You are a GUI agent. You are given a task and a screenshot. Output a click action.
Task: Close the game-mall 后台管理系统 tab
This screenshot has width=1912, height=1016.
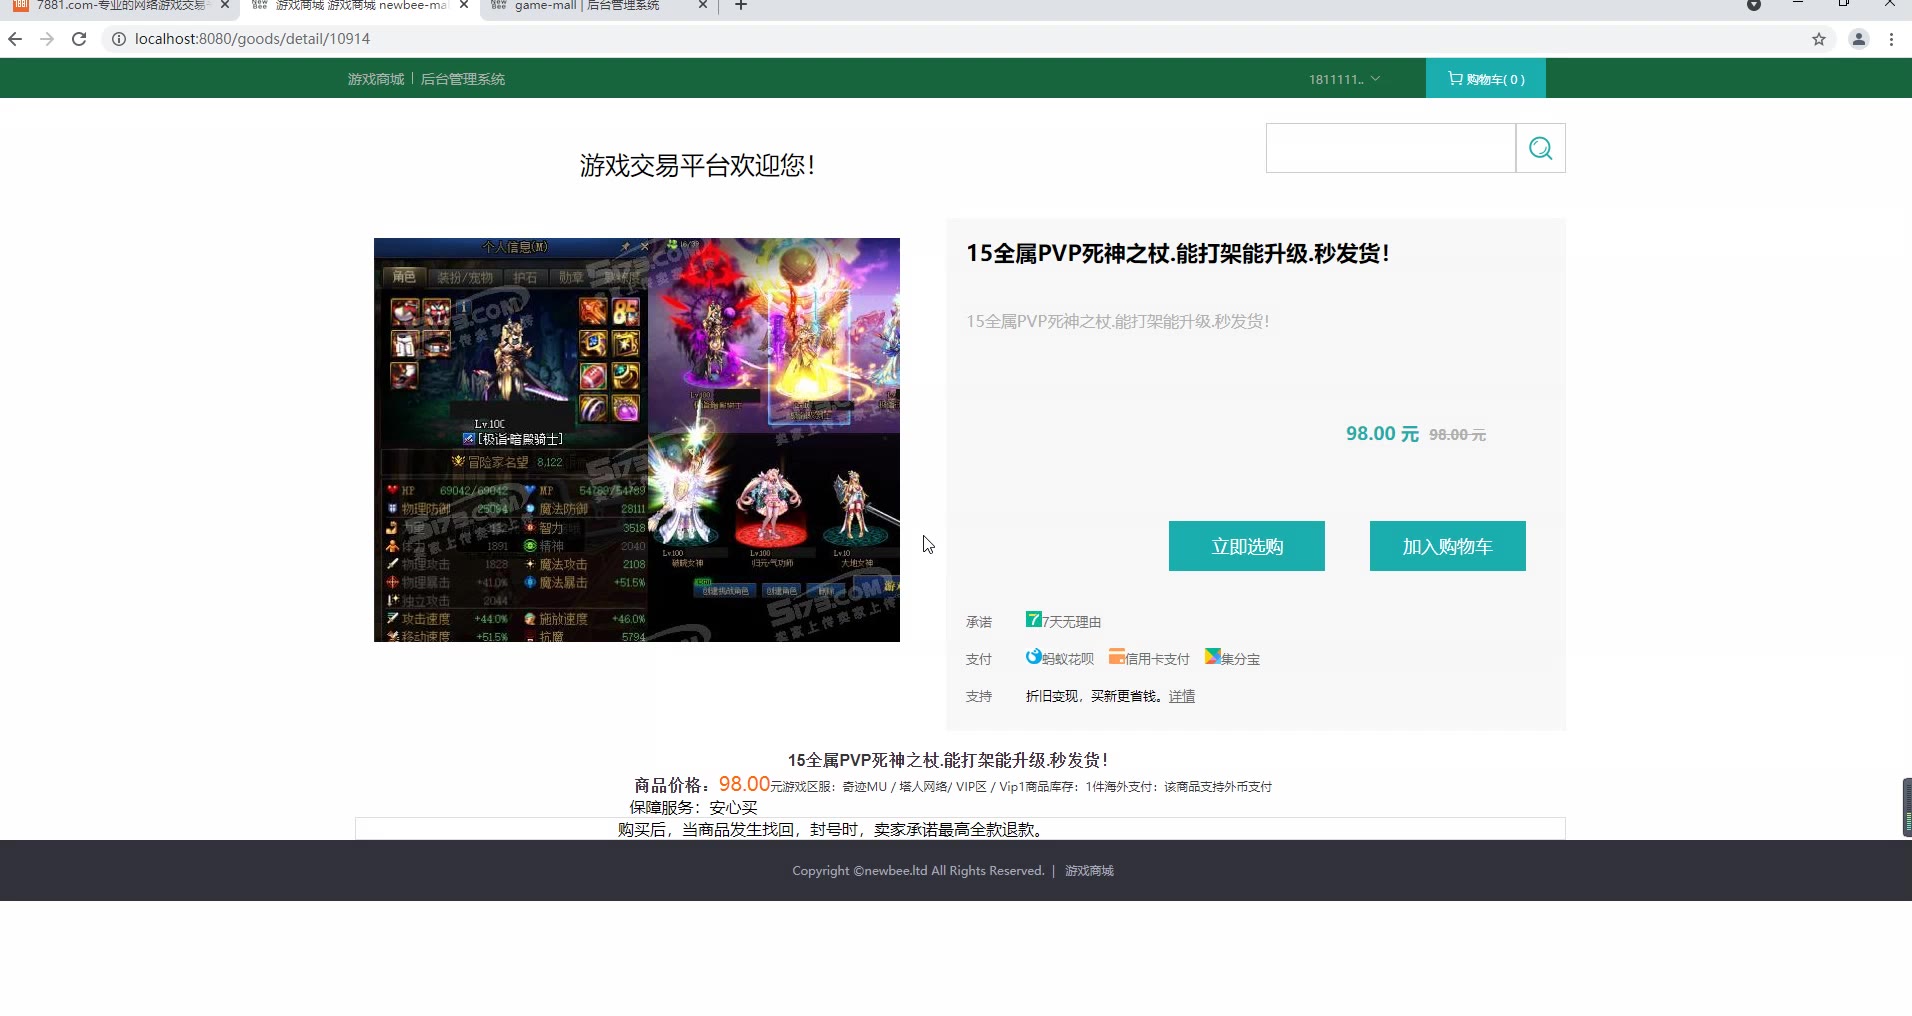702,5
